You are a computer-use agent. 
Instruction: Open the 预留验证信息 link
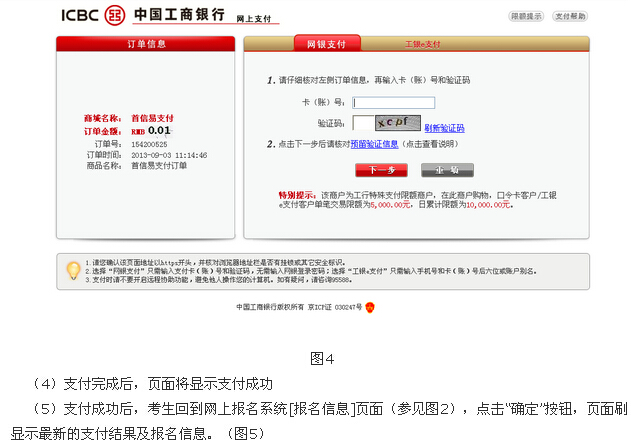(x=374, y=144)
